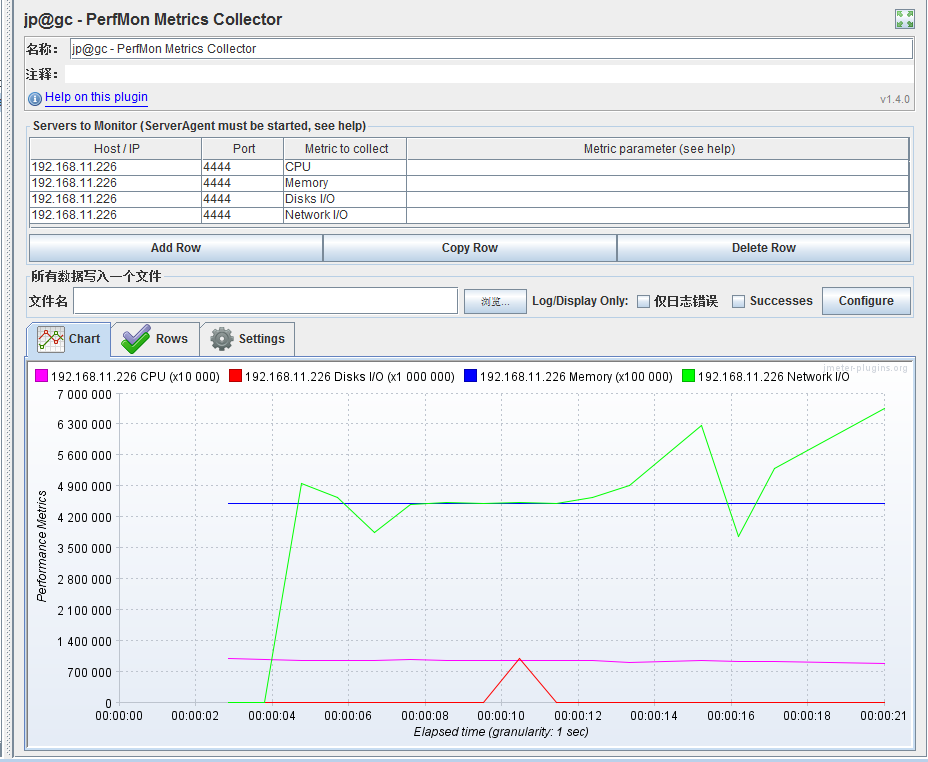Focus the 名称 name input field

491,49
